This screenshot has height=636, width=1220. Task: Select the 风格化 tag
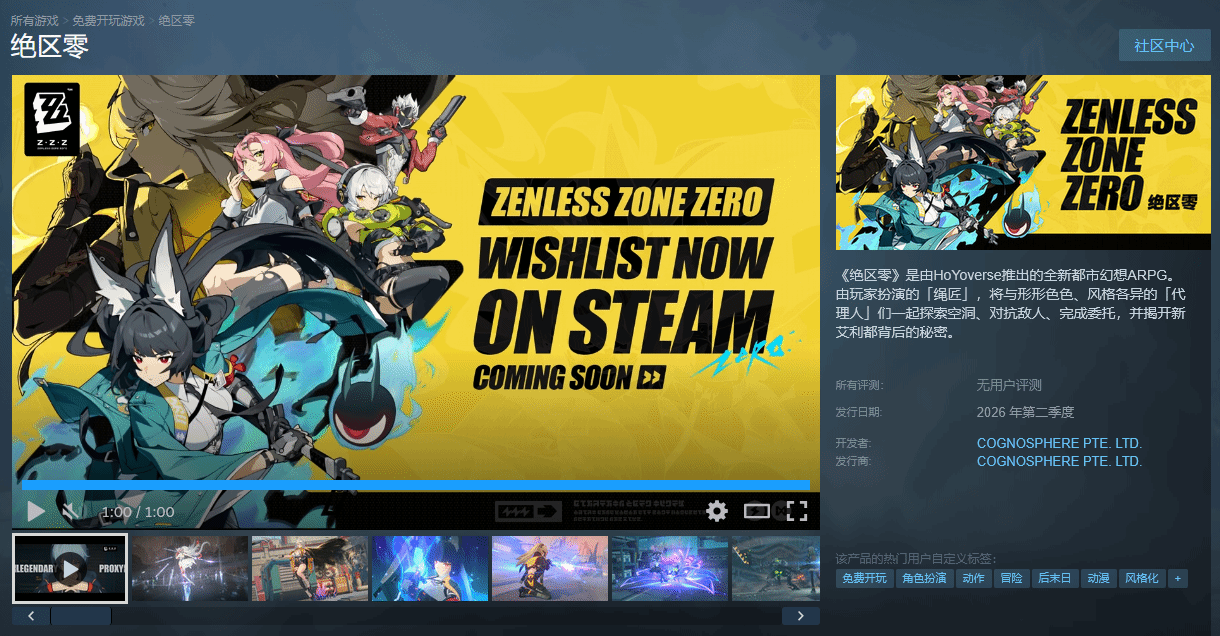click(1143, 578)
